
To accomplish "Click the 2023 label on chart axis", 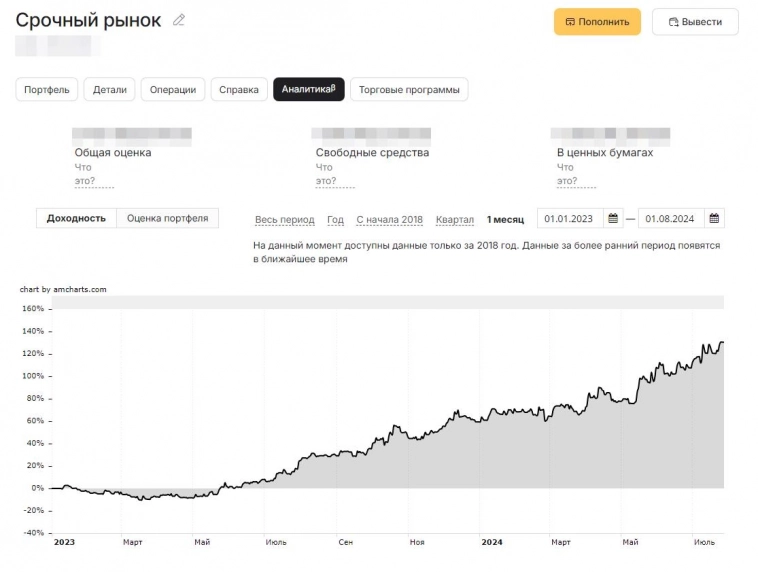I will (x=64, y=542).
